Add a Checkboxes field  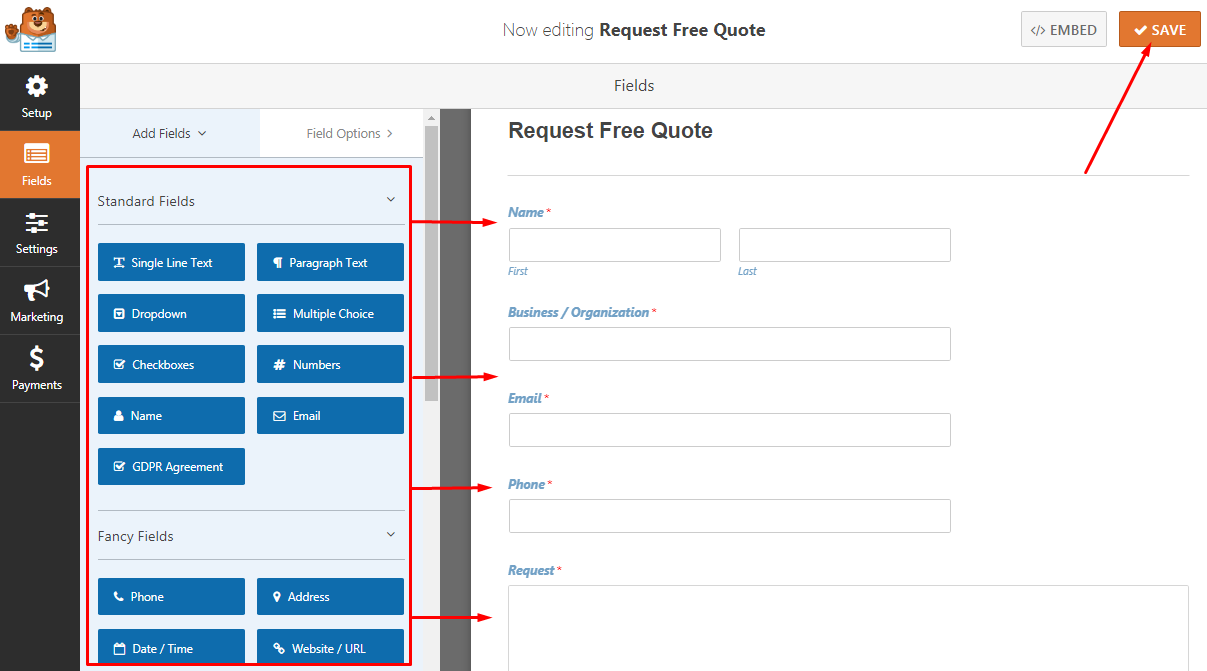click(x=171, y=365)
